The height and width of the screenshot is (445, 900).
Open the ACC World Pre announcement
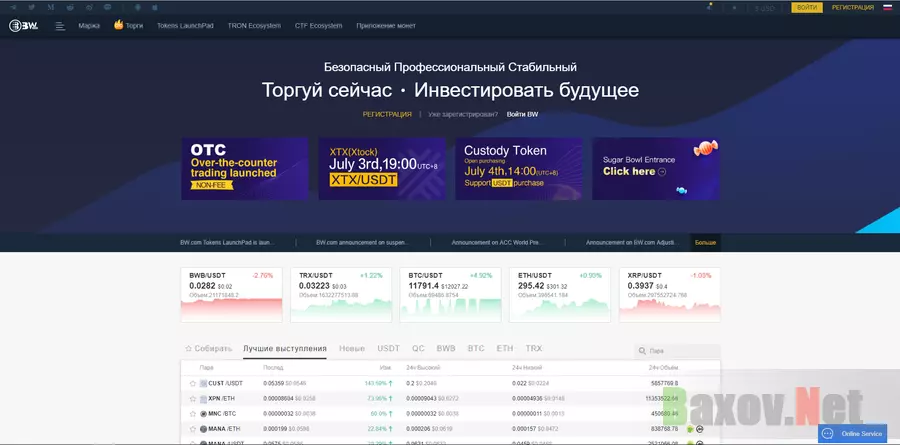497,243
